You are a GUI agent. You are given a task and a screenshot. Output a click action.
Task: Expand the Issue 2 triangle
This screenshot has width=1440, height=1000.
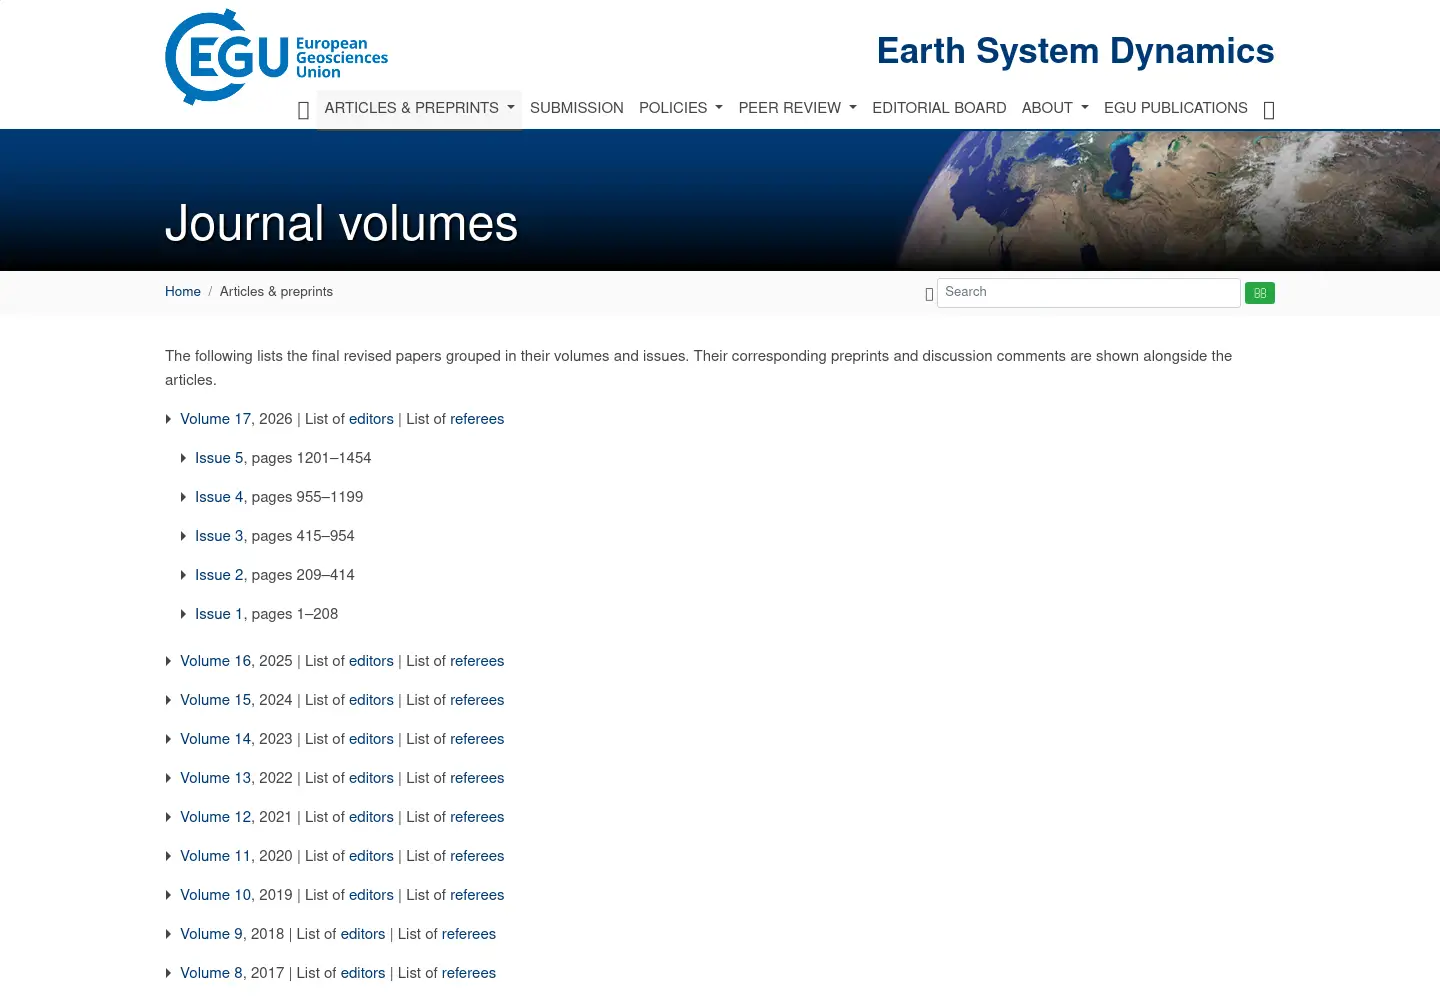[x=183, y=575]
